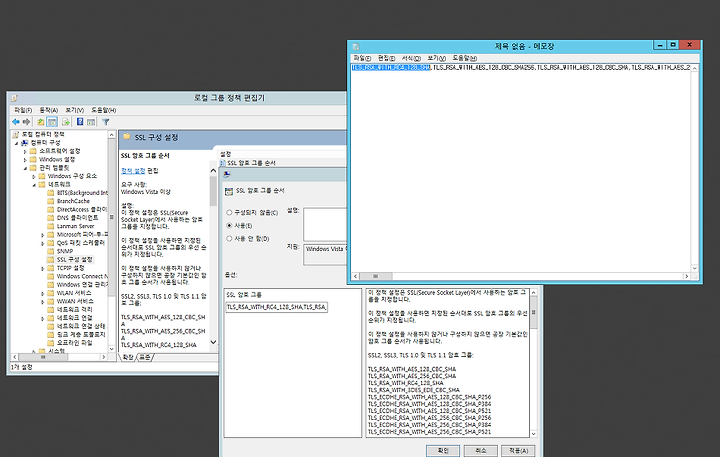Click the 설명 comment text box

325,224
